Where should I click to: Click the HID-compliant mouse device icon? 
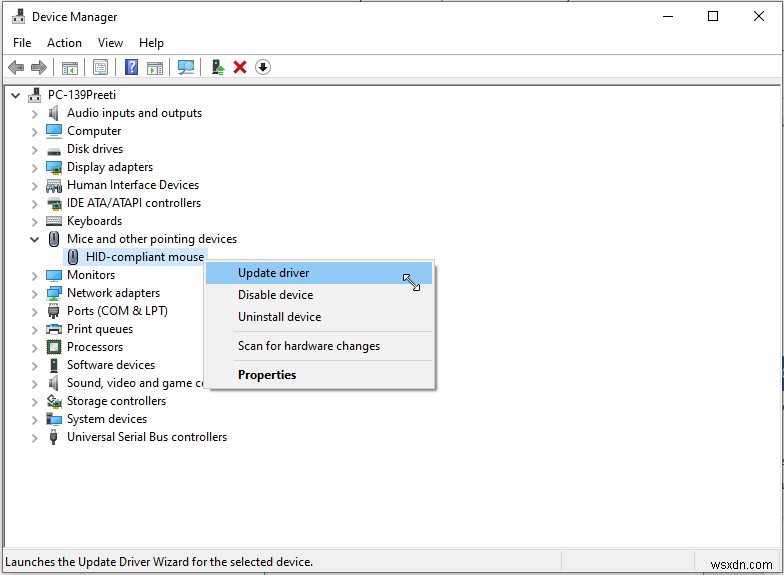tap(73, 257)
